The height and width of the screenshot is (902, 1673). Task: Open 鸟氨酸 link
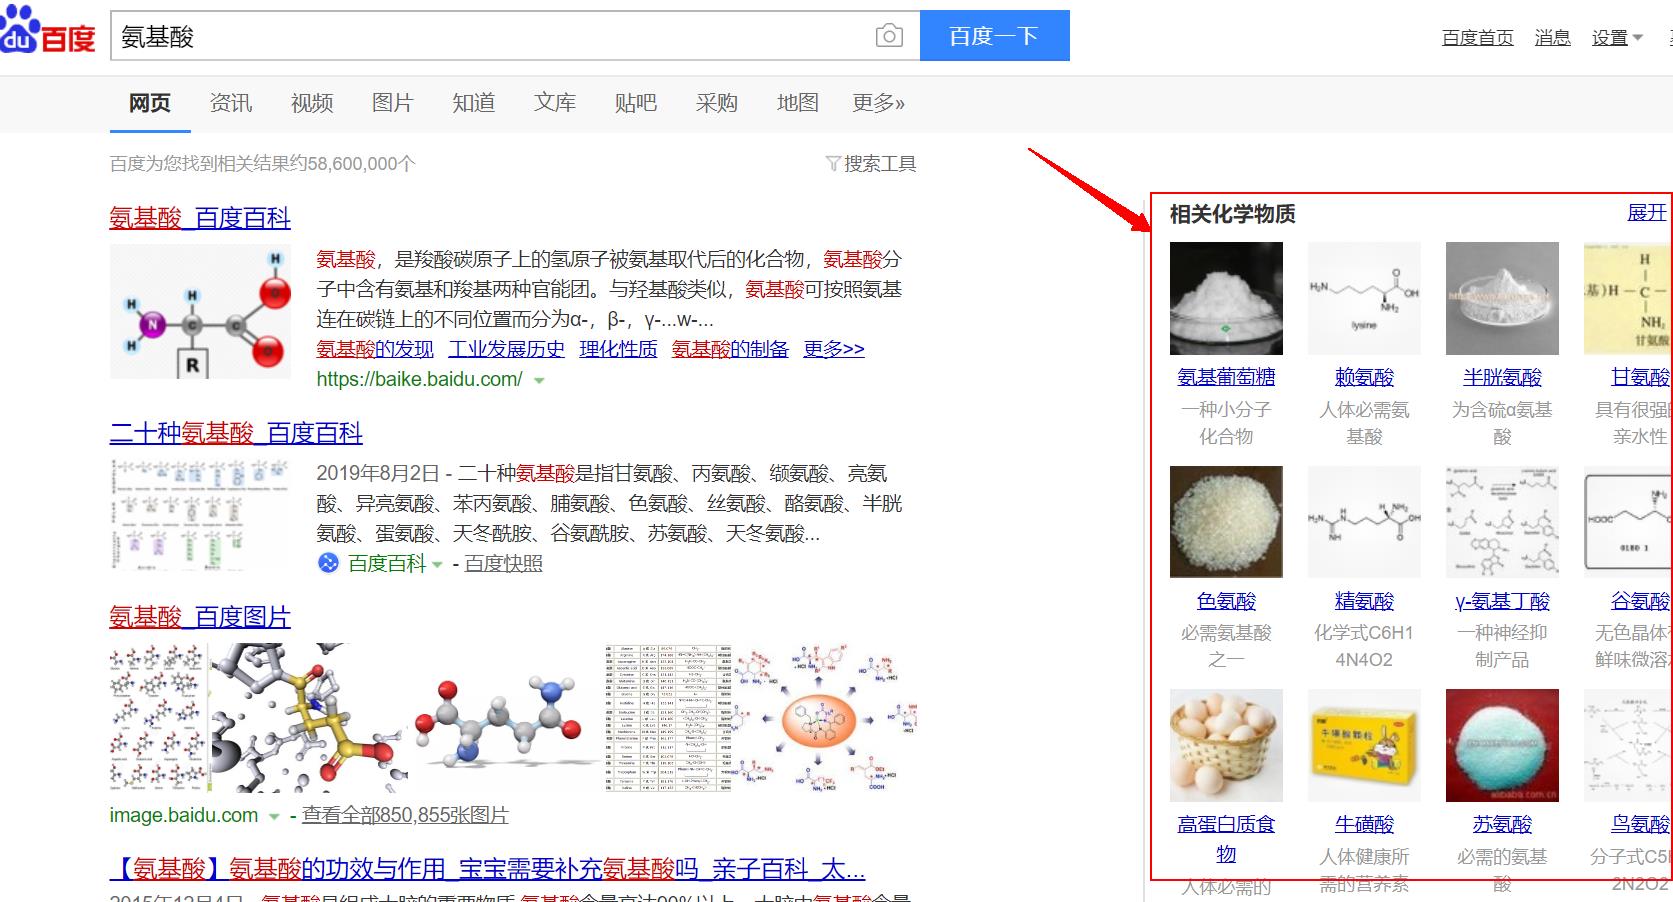[x=1640, y=825]
